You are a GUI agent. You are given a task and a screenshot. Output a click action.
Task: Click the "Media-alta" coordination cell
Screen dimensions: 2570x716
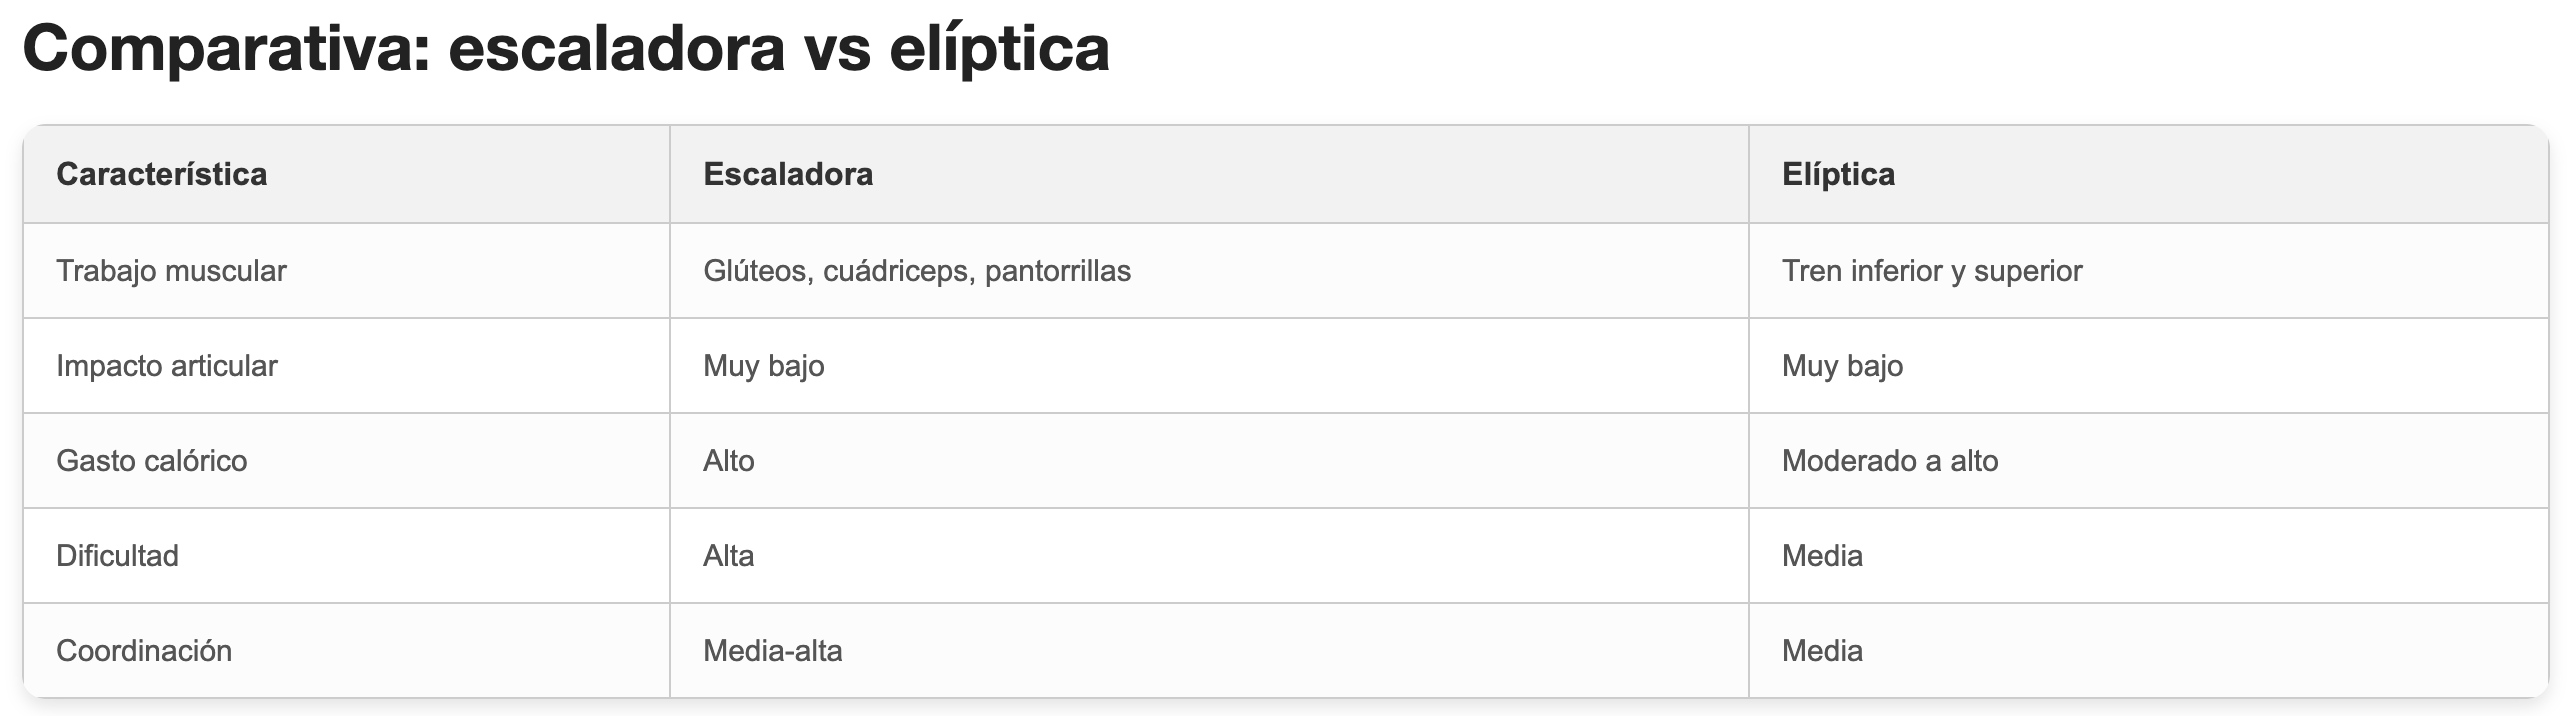click(772, 651)
